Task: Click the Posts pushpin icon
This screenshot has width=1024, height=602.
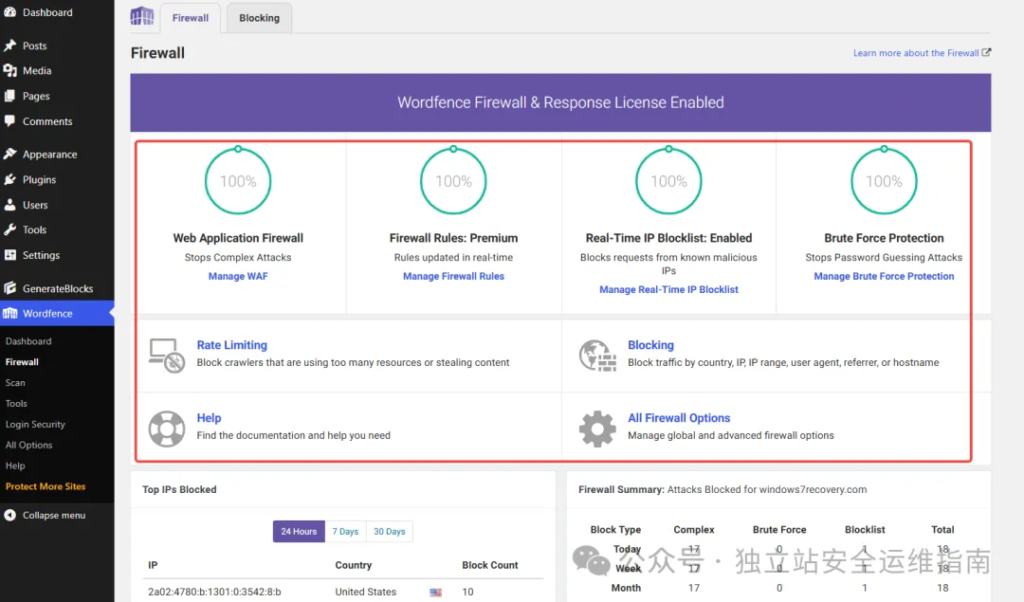Action: [10, 45]
